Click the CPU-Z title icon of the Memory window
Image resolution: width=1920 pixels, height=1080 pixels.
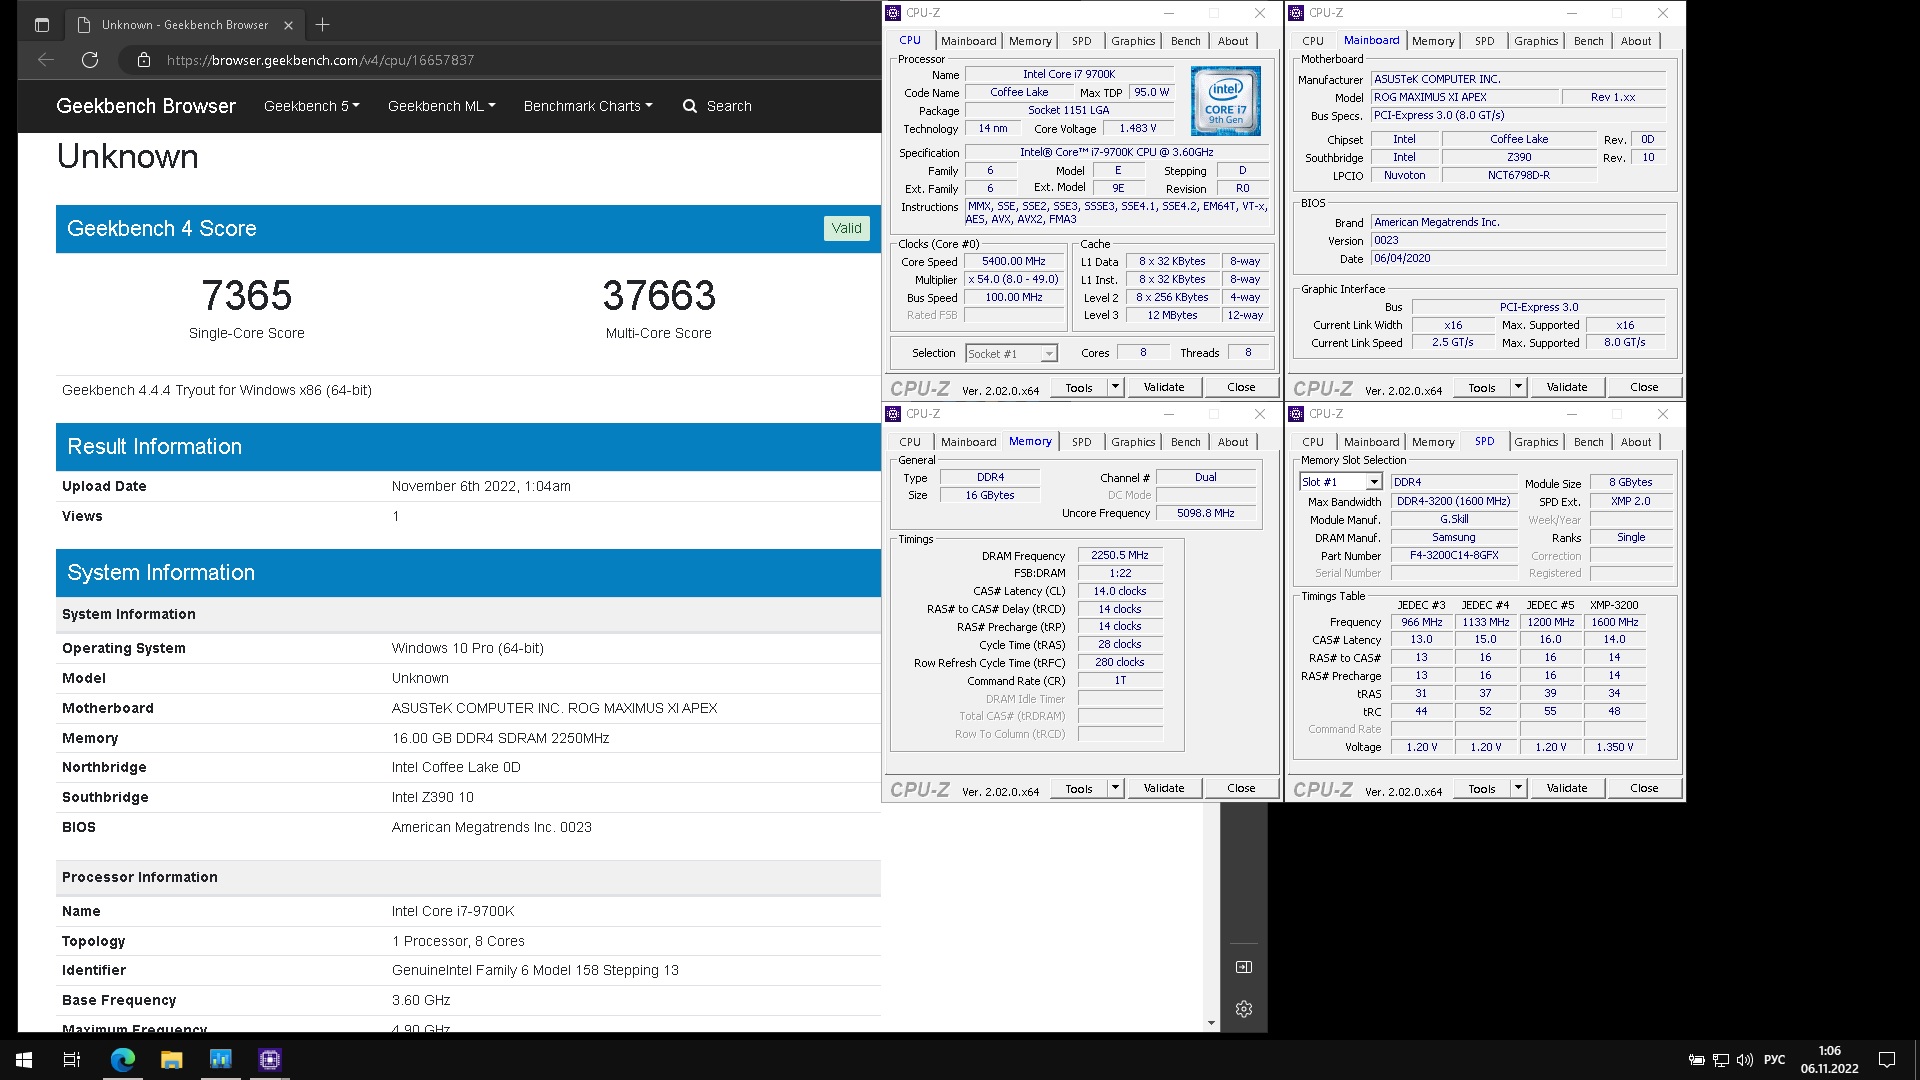click(893, 414)
